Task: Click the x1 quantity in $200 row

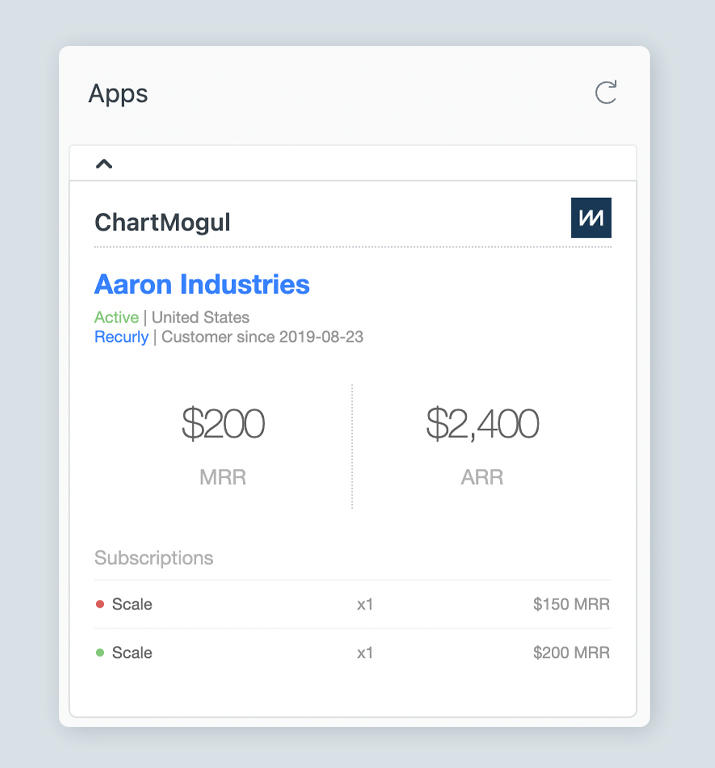Action: point(365,653)
